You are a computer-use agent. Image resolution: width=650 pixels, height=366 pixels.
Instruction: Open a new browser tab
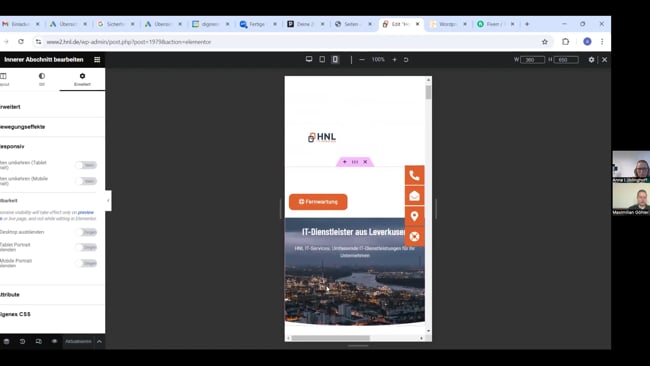(527, 24)
